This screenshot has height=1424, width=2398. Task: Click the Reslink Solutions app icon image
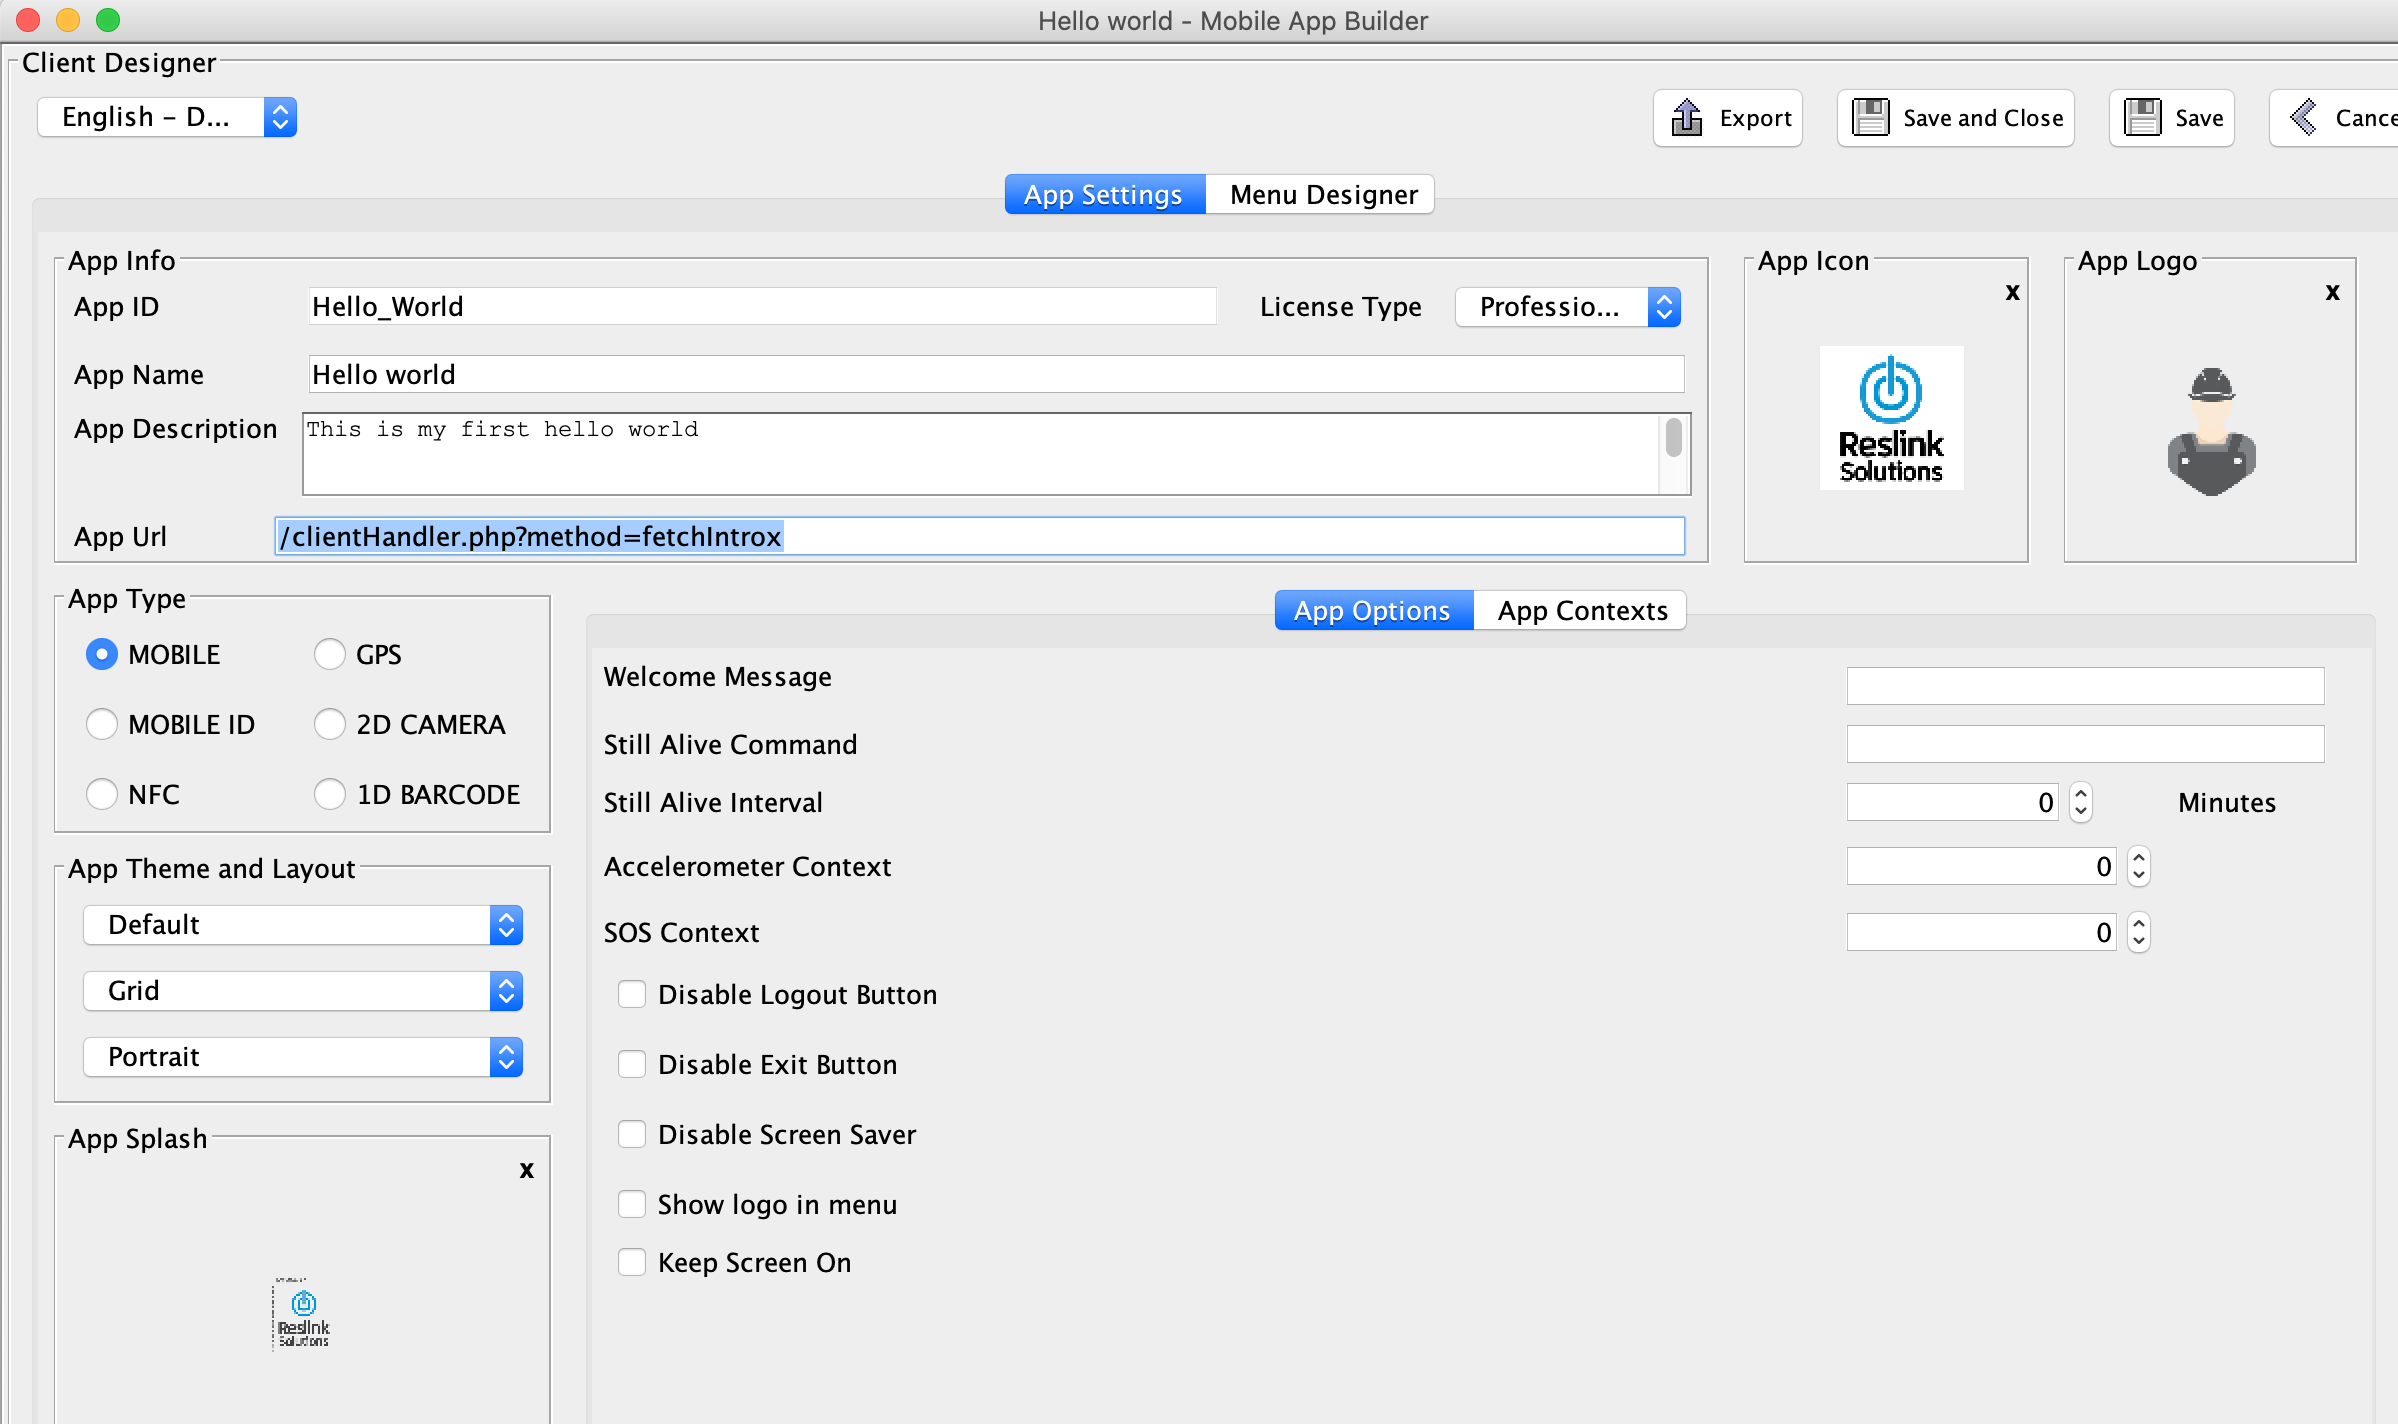tap(1890, 418)
